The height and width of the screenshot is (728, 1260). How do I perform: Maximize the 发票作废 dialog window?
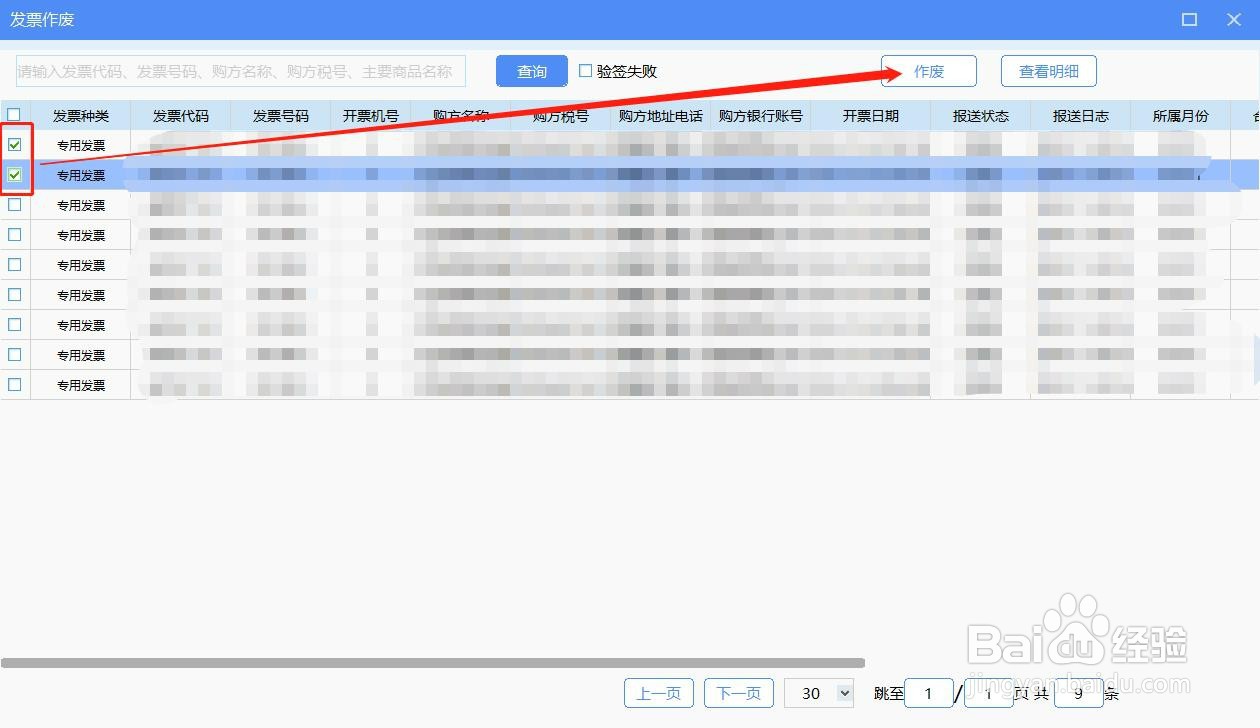coord(1188,19)
